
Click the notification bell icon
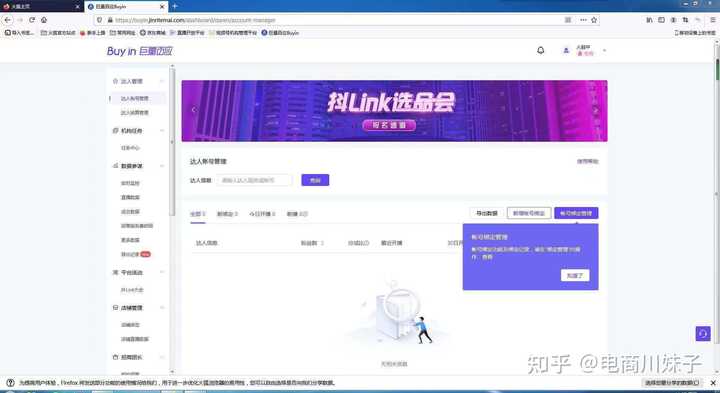[540, 51]
